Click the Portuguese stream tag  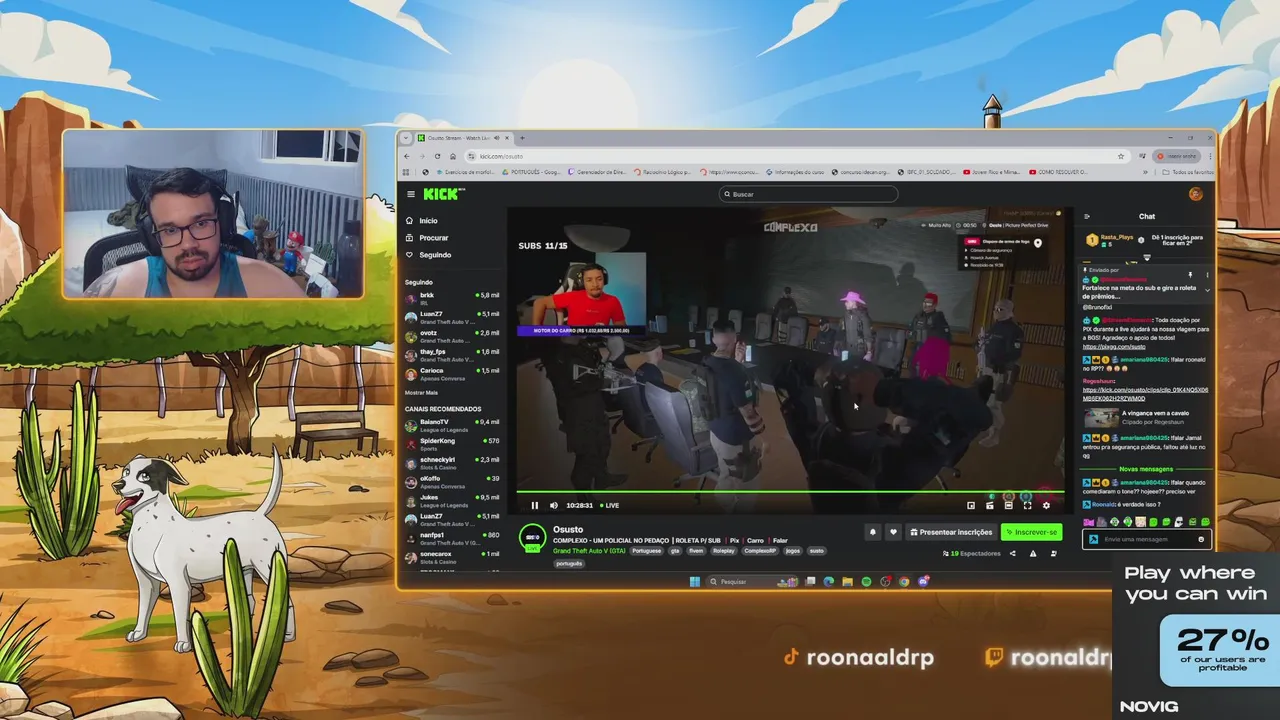(x=646, y=551)
